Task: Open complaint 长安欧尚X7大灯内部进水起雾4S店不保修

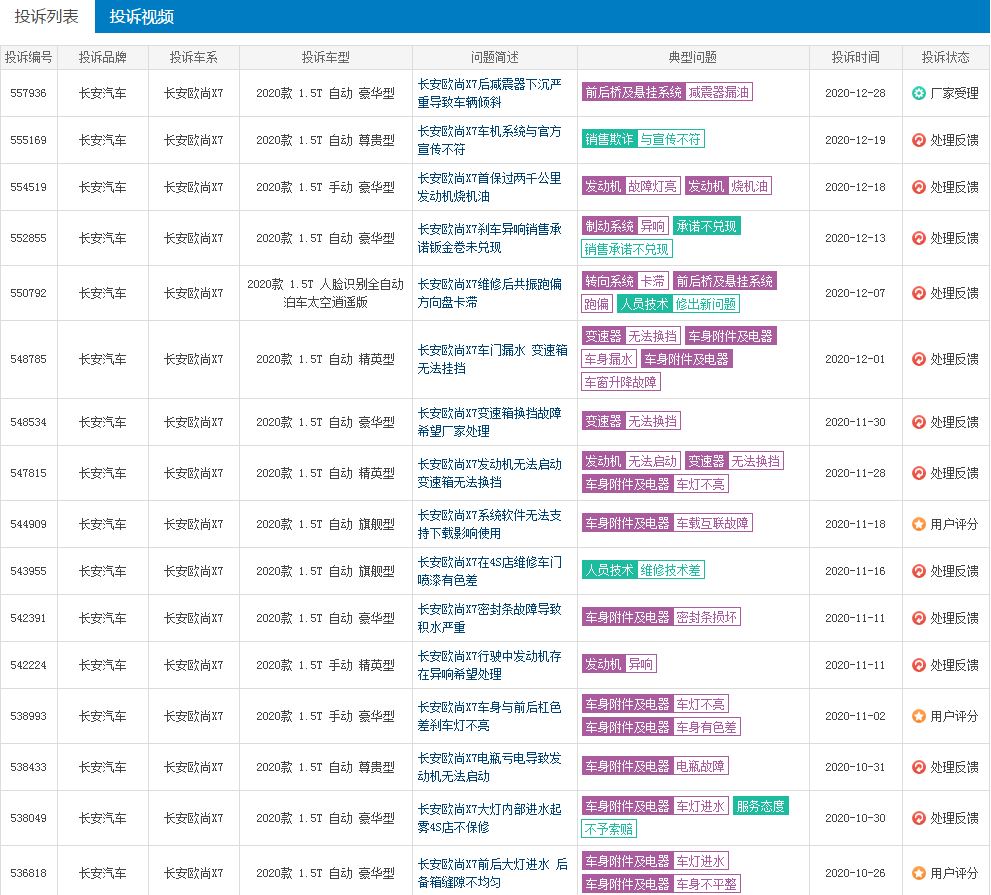Action: tap(490, 818)
